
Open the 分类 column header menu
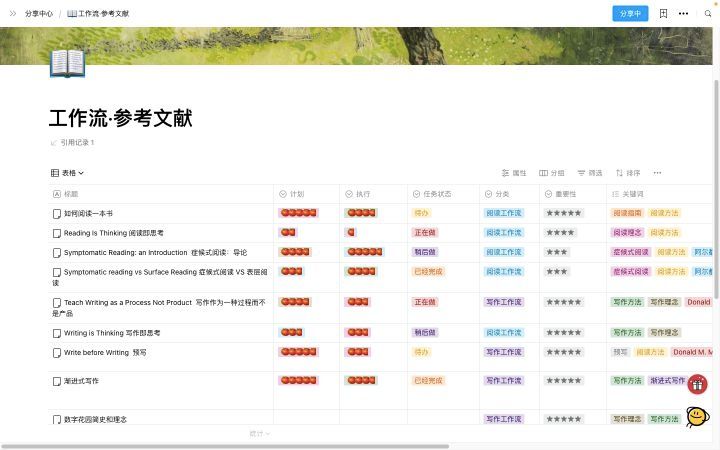pos(510,194)
